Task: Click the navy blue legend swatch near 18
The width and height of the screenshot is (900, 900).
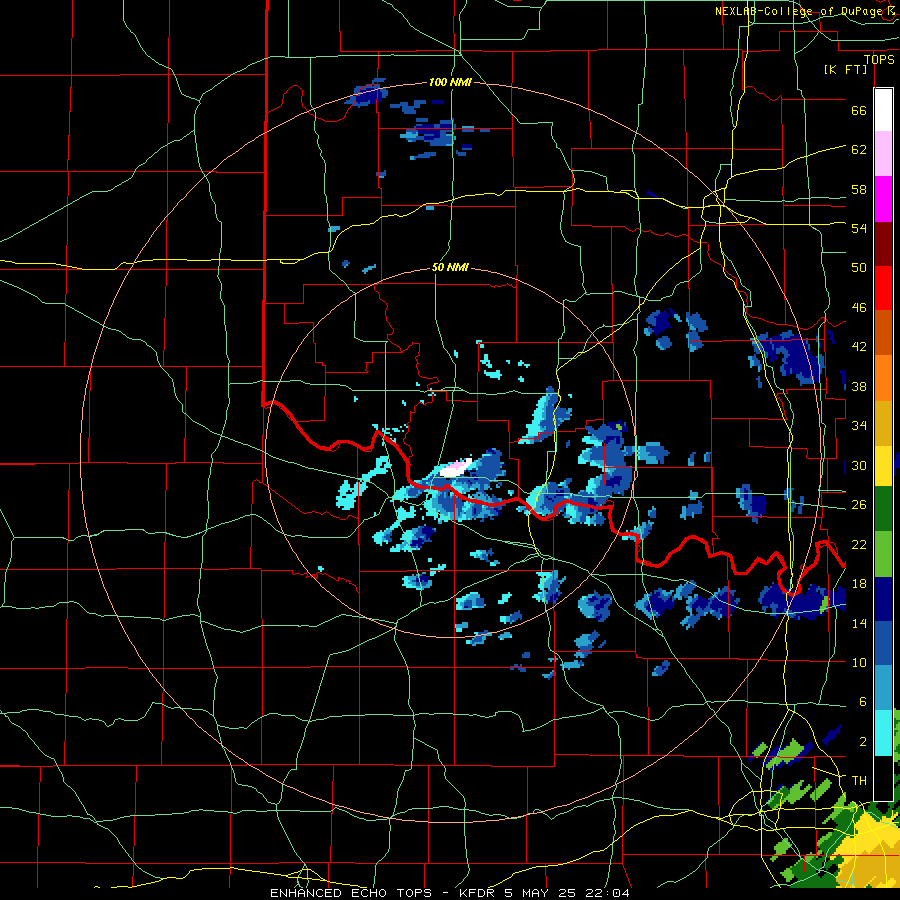Action: pos(883,599)
